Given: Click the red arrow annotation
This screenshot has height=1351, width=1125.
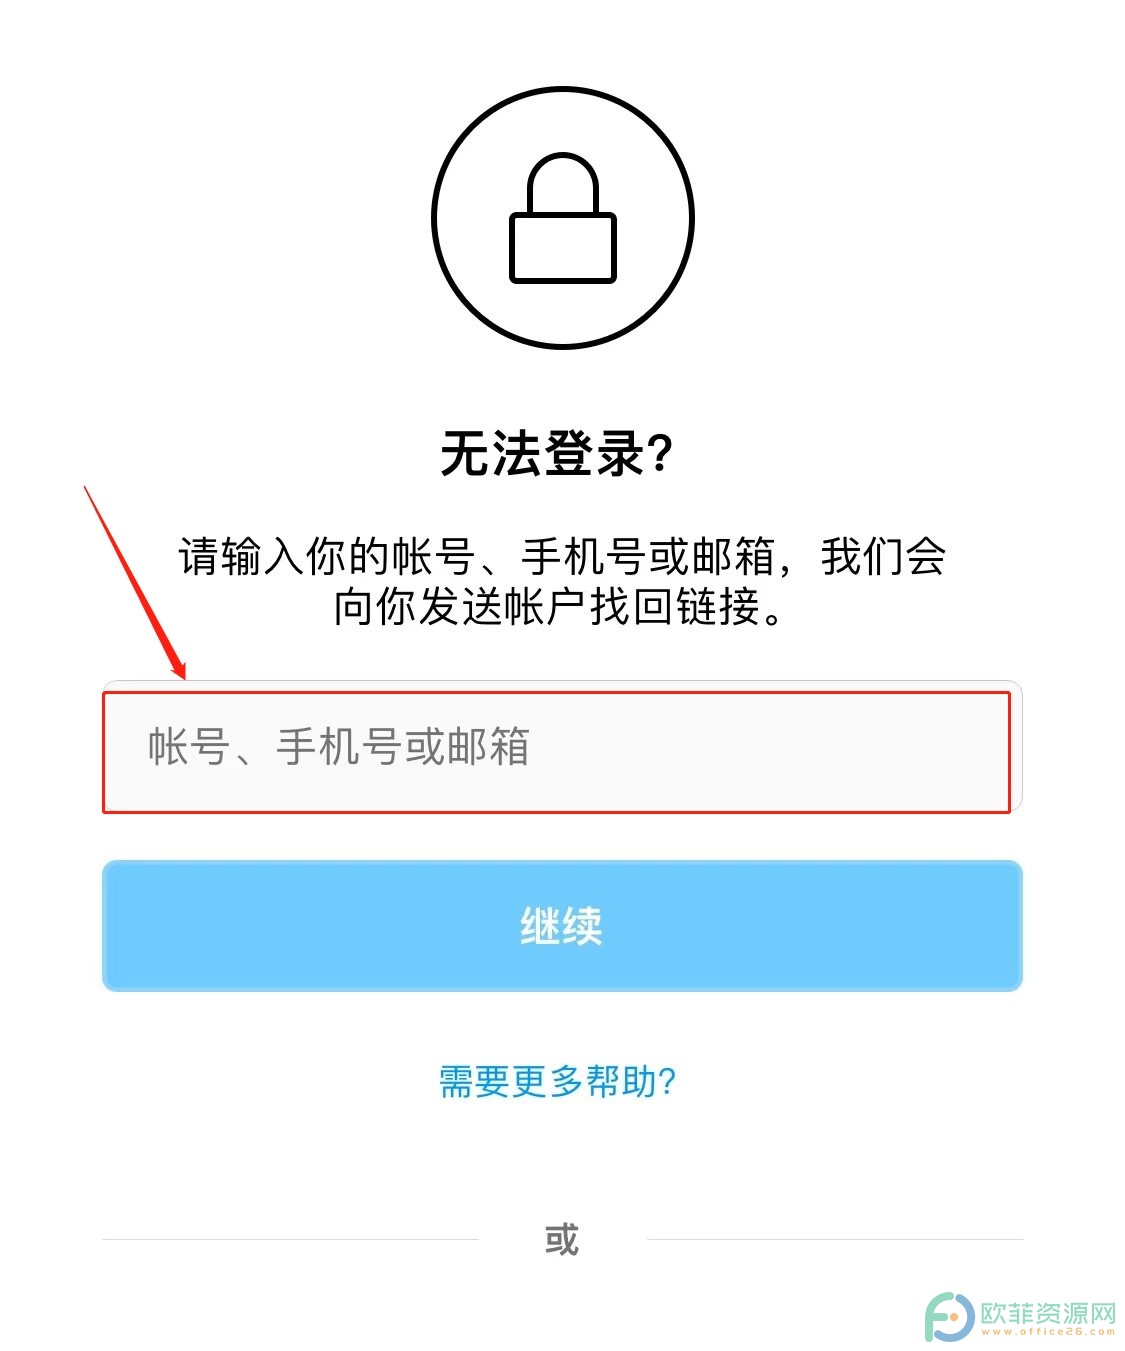Looking at the screenshot, I should (x=134, y=582).
